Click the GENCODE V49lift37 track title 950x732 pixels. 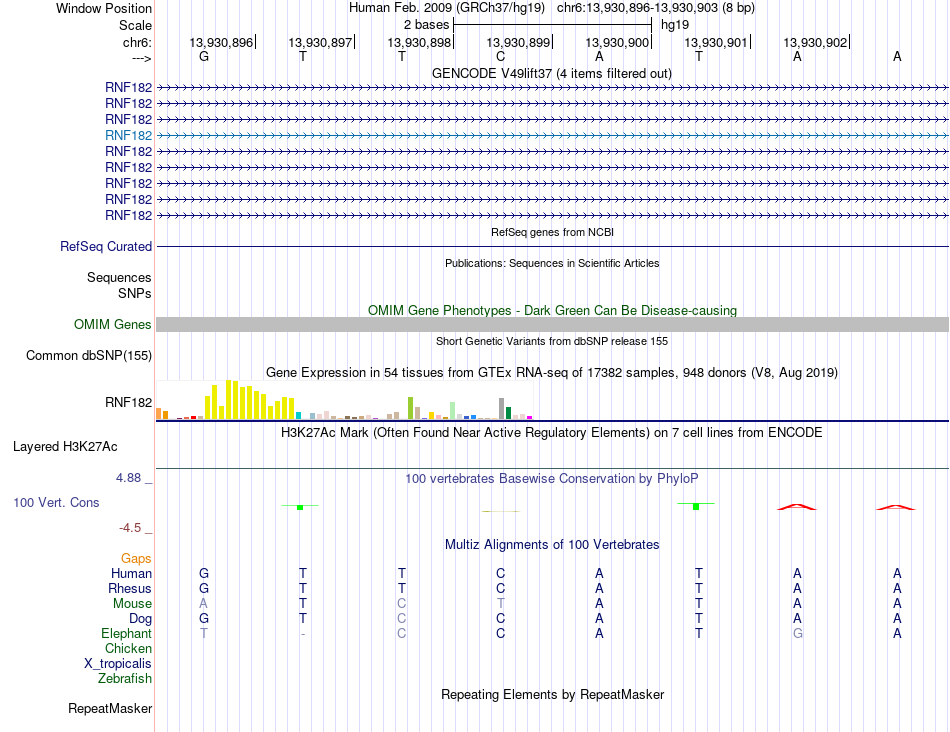point(551,73)
